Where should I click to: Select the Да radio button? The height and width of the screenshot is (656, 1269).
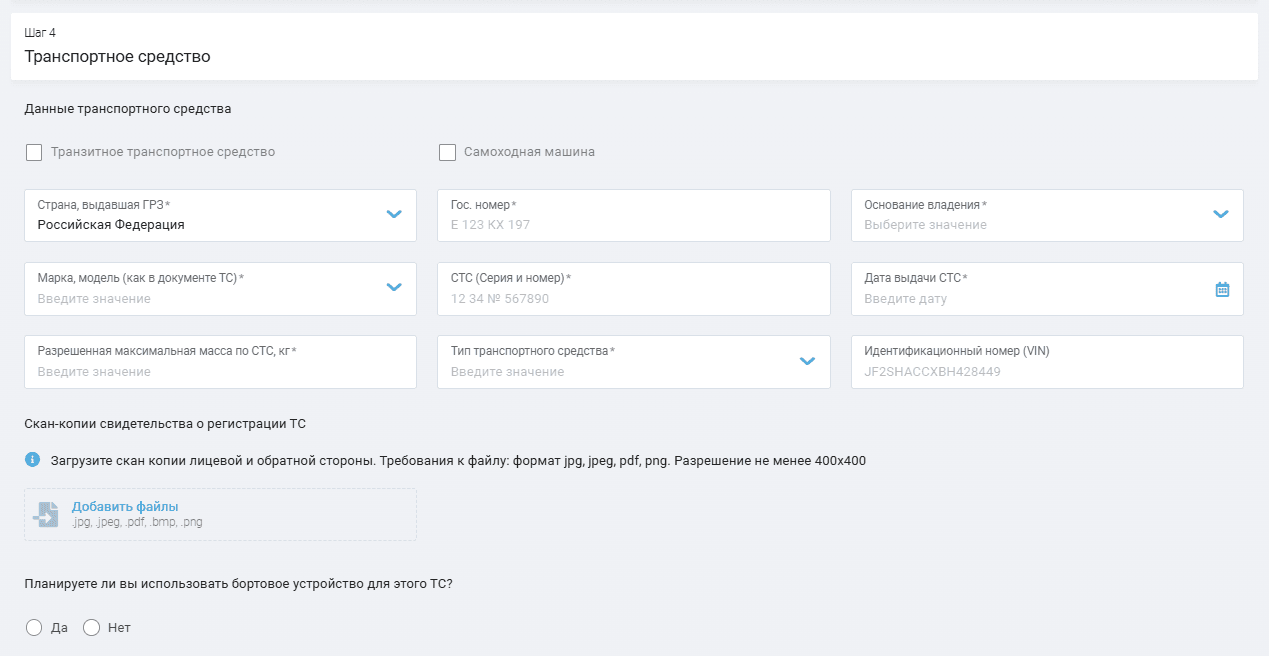pyautogui.click(x=34, y=628)
